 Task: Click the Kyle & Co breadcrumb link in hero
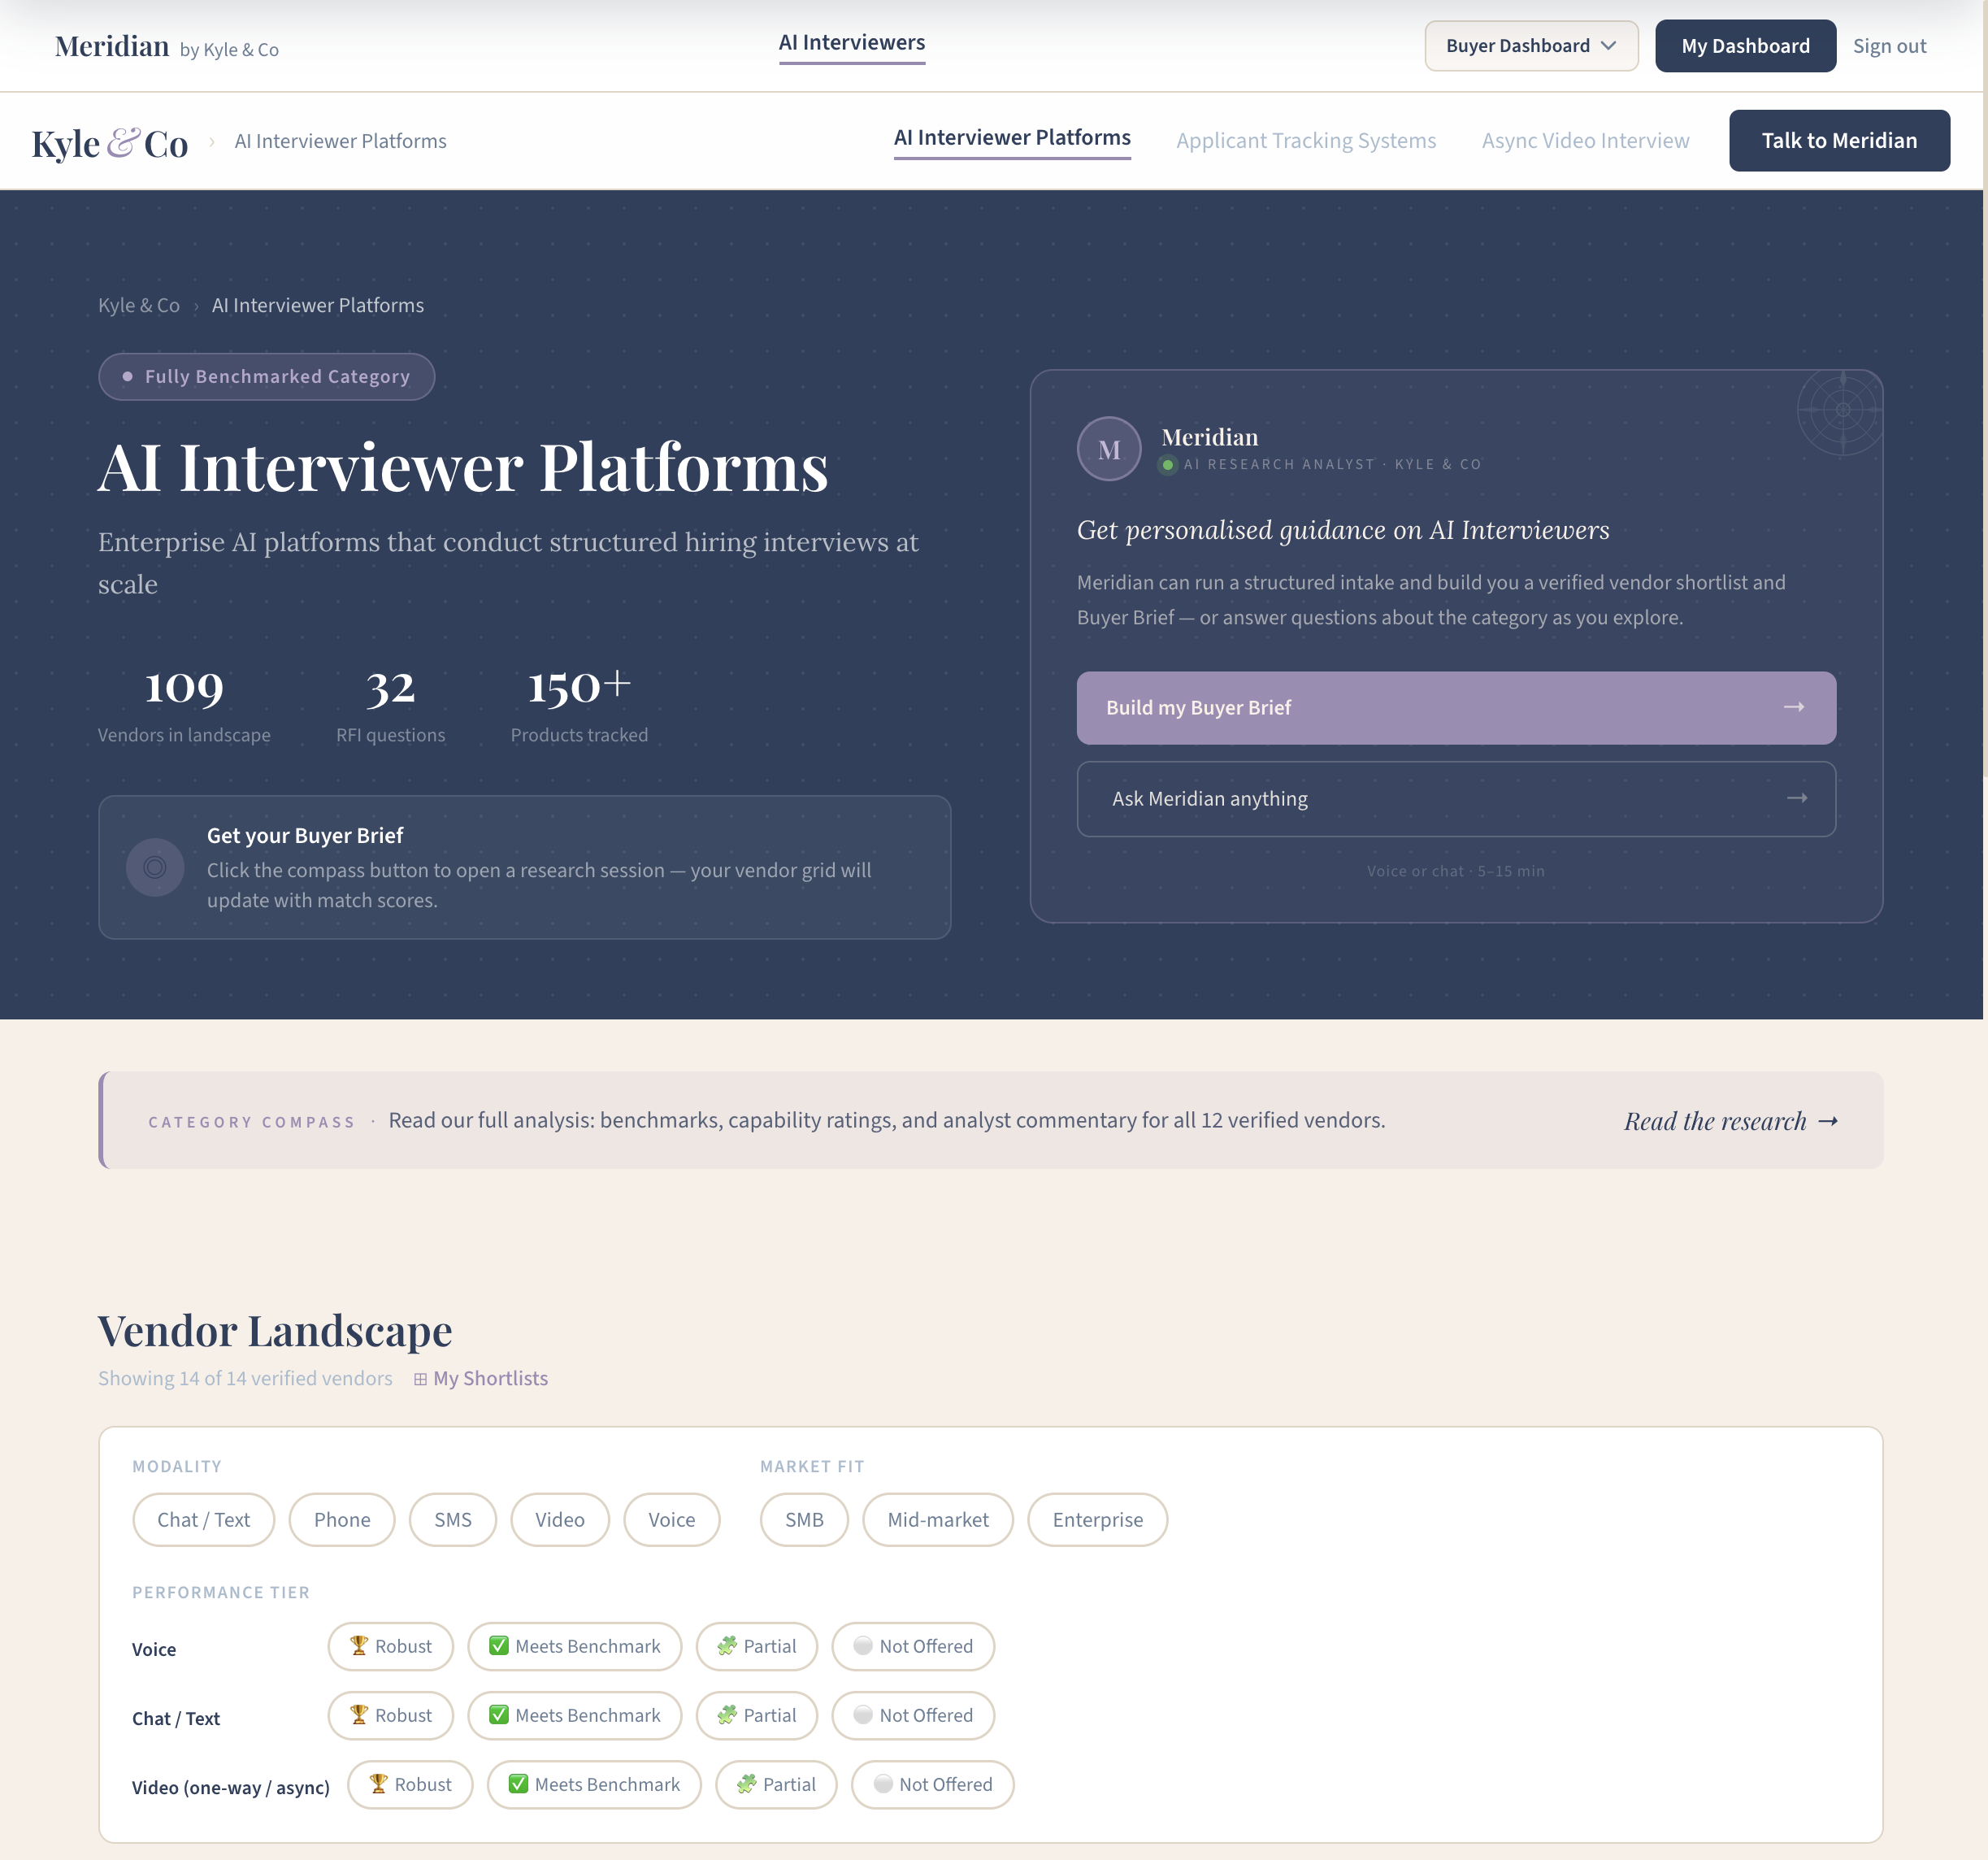139,305
